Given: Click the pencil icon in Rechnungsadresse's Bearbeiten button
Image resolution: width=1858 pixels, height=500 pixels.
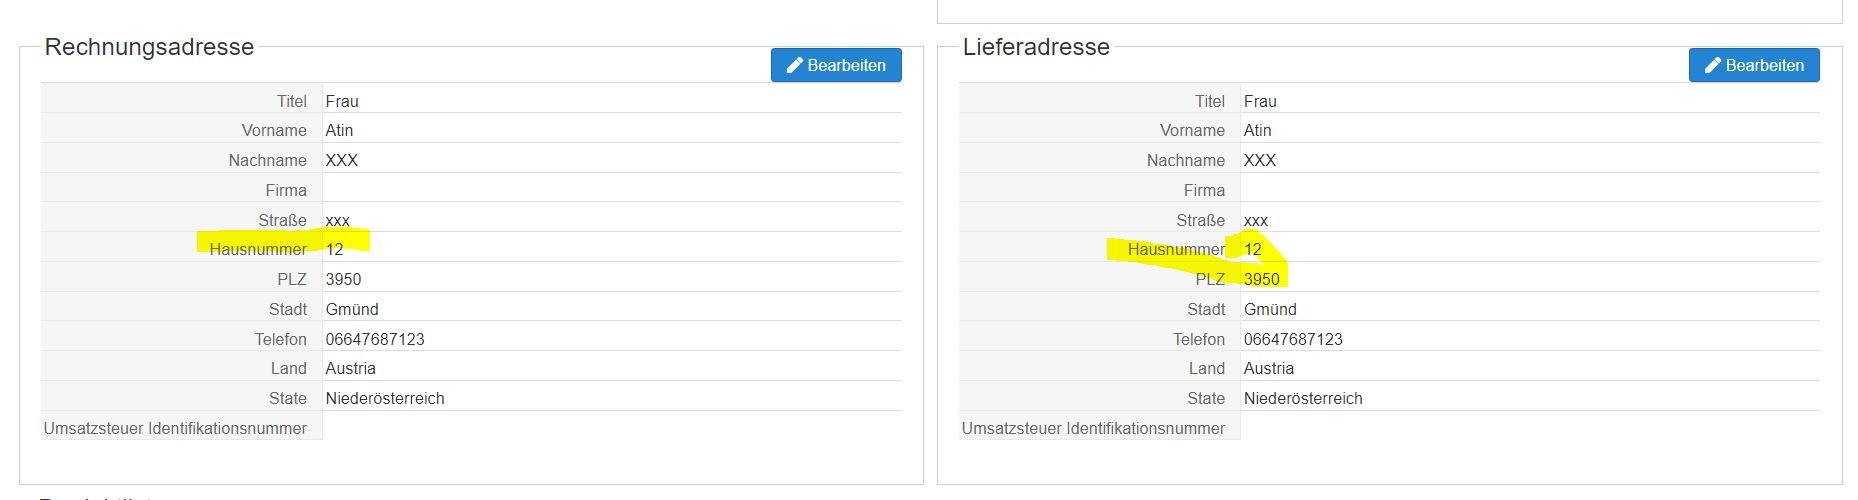Looking at the screenshot, I should click(x=795, y=66).
